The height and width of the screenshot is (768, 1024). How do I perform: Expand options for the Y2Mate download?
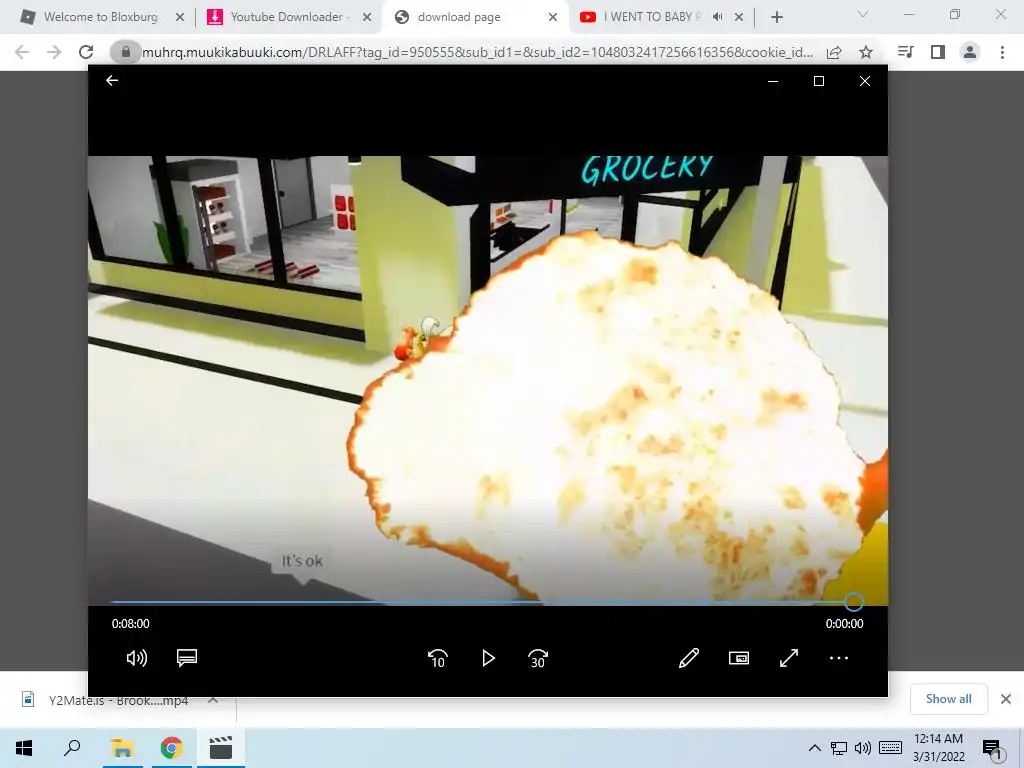pos(213,700)
